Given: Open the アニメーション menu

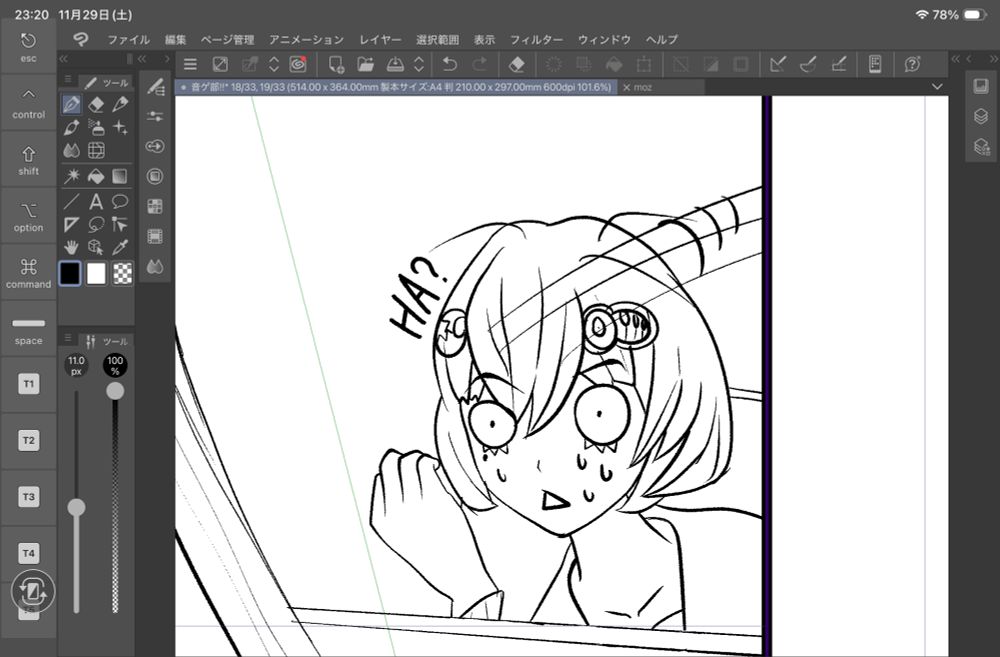Looking at the screenshot, I should point(306,40).
